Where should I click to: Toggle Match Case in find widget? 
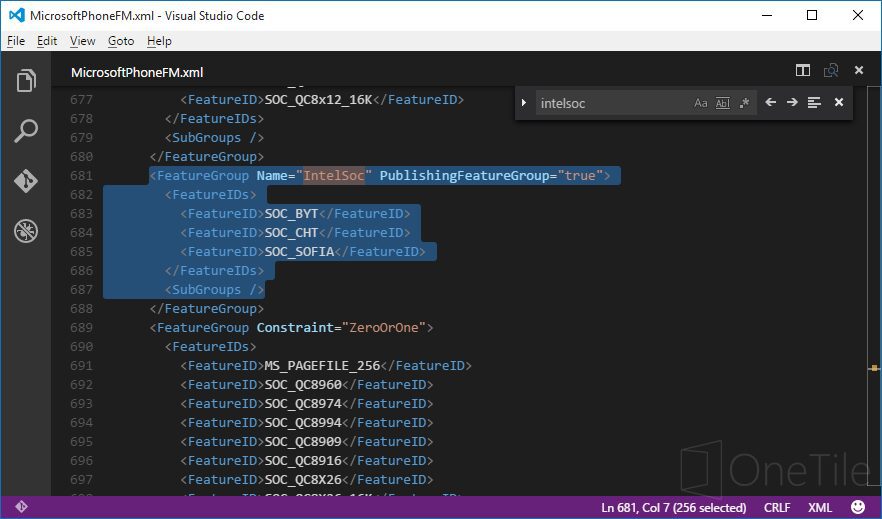coord(700,103)
